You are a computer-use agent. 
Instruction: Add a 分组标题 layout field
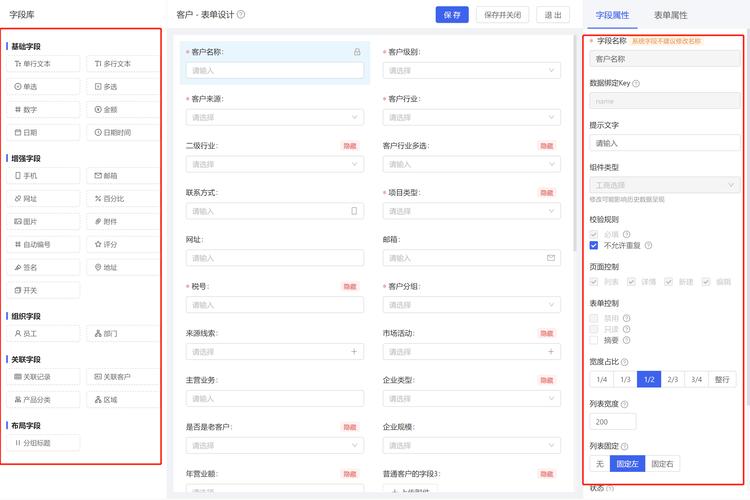pyautogui.click(x=43, y=443)
